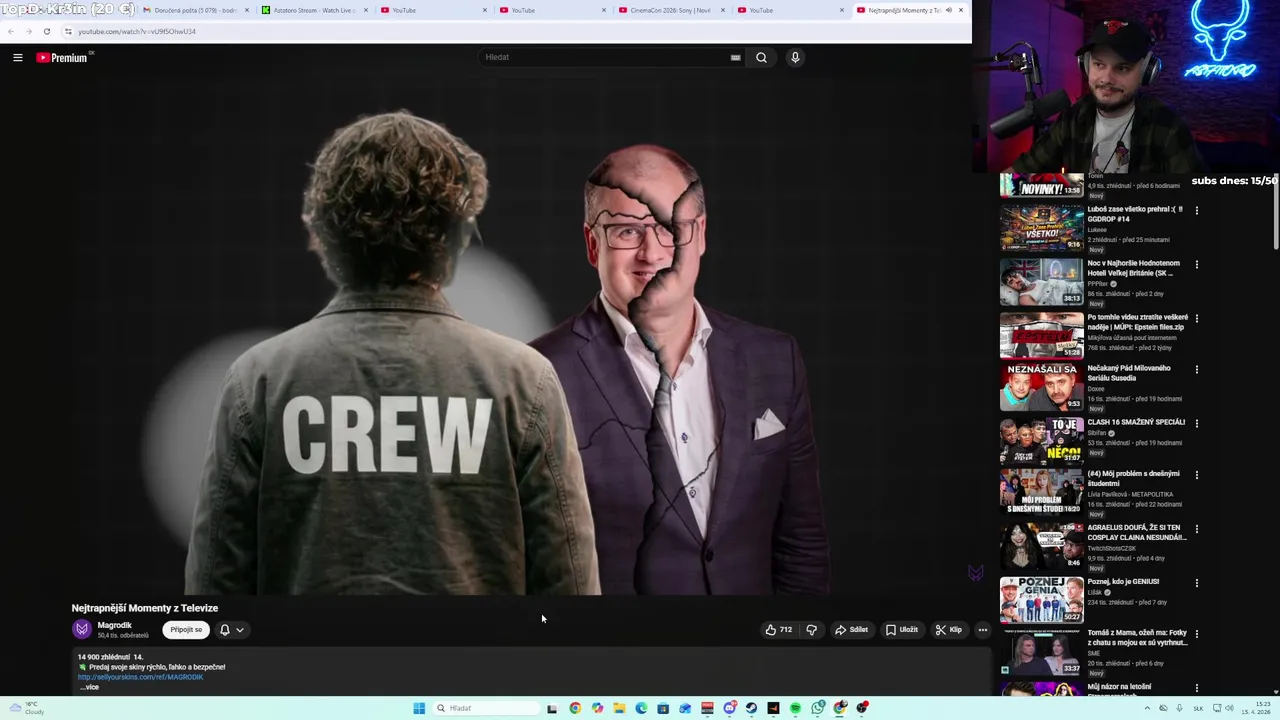Click the search magnifier button
1280x720 pixels.
[x=761, y=58]
